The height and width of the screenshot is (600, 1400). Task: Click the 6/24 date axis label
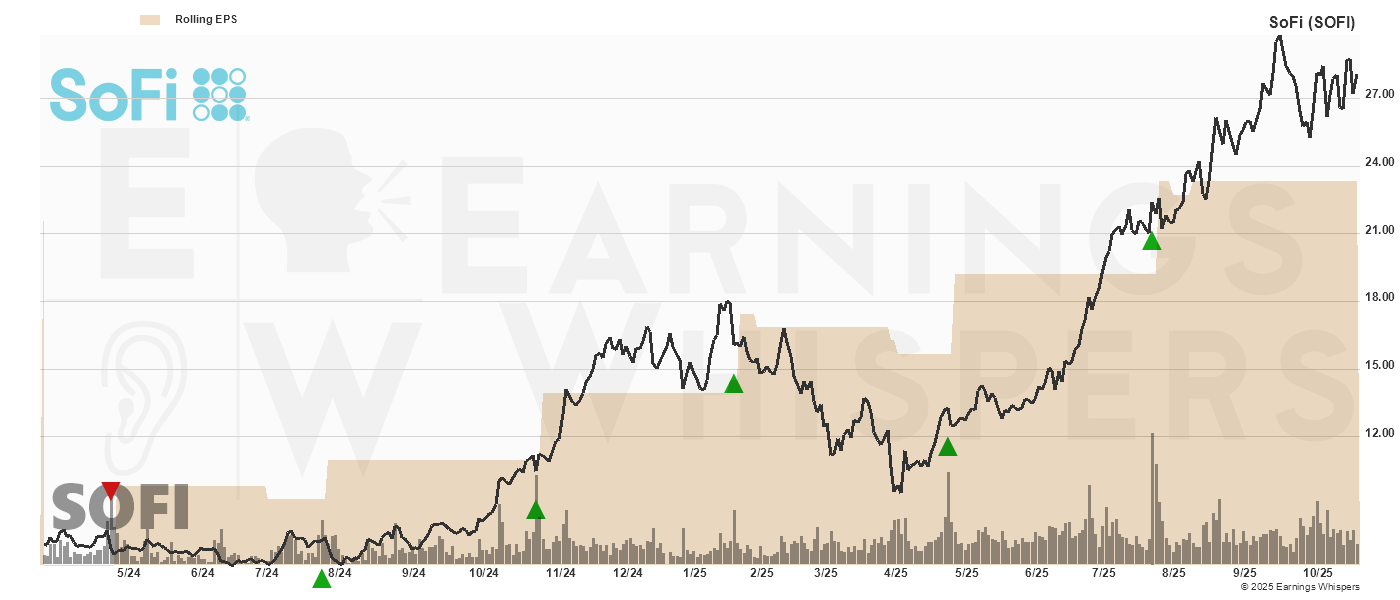click(202, 573)
